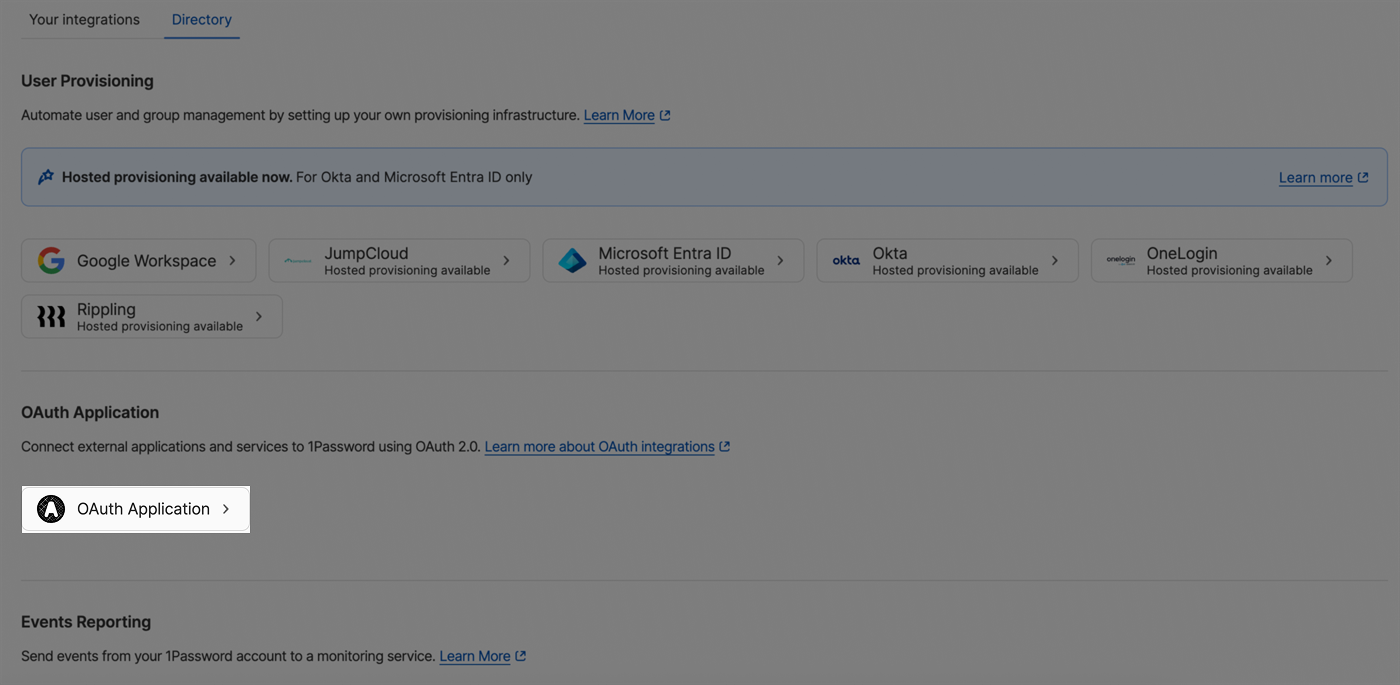
Task: Open the Okta tile using its chevron
Action: [x=1053, y=260]
